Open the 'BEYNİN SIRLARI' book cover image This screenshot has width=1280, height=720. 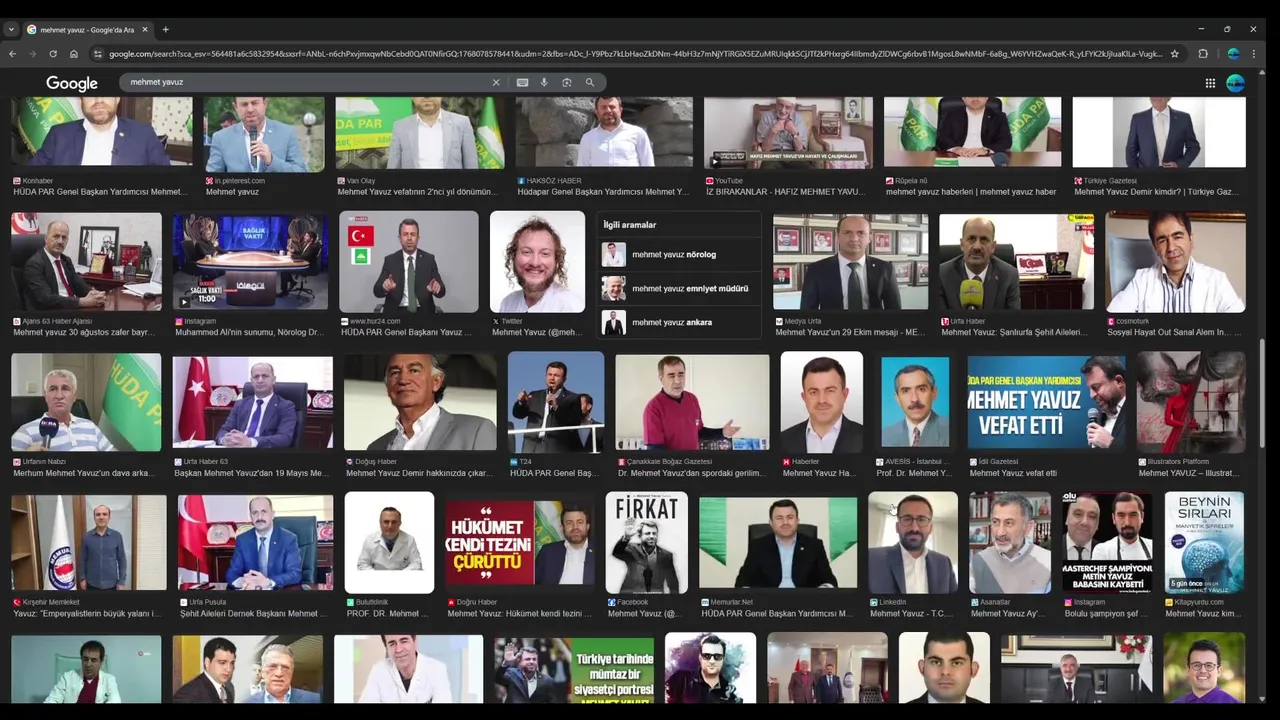(1204, 542)
